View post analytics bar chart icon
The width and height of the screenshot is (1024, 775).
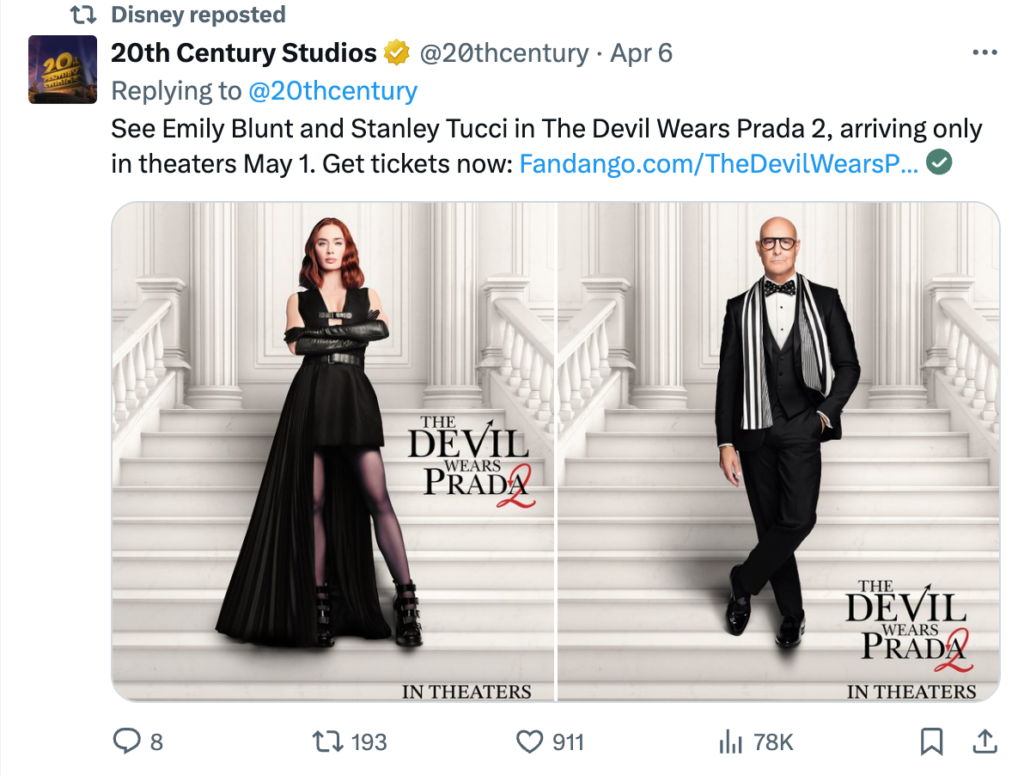(x=728, y=742)
